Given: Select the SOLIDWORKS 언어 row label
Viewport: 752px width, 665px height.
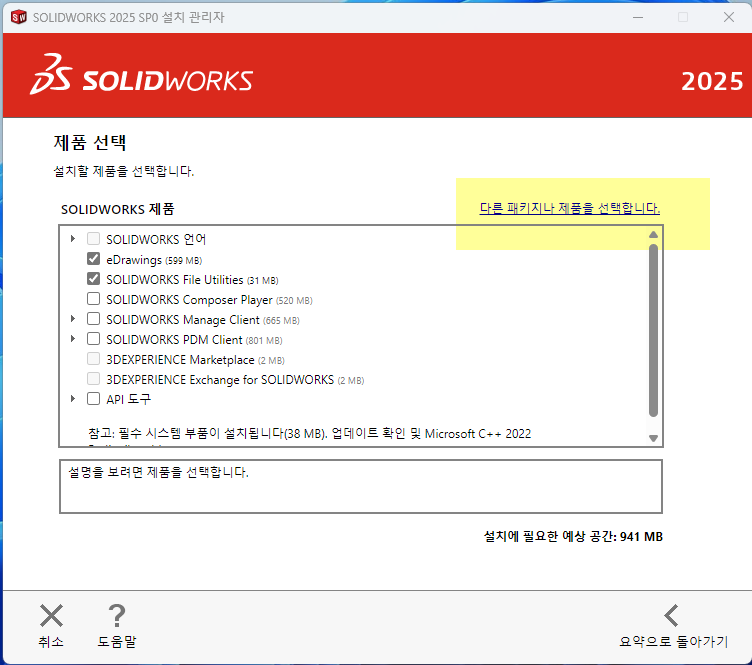Looking at the screenshot, I should click(x=156, y=239).
